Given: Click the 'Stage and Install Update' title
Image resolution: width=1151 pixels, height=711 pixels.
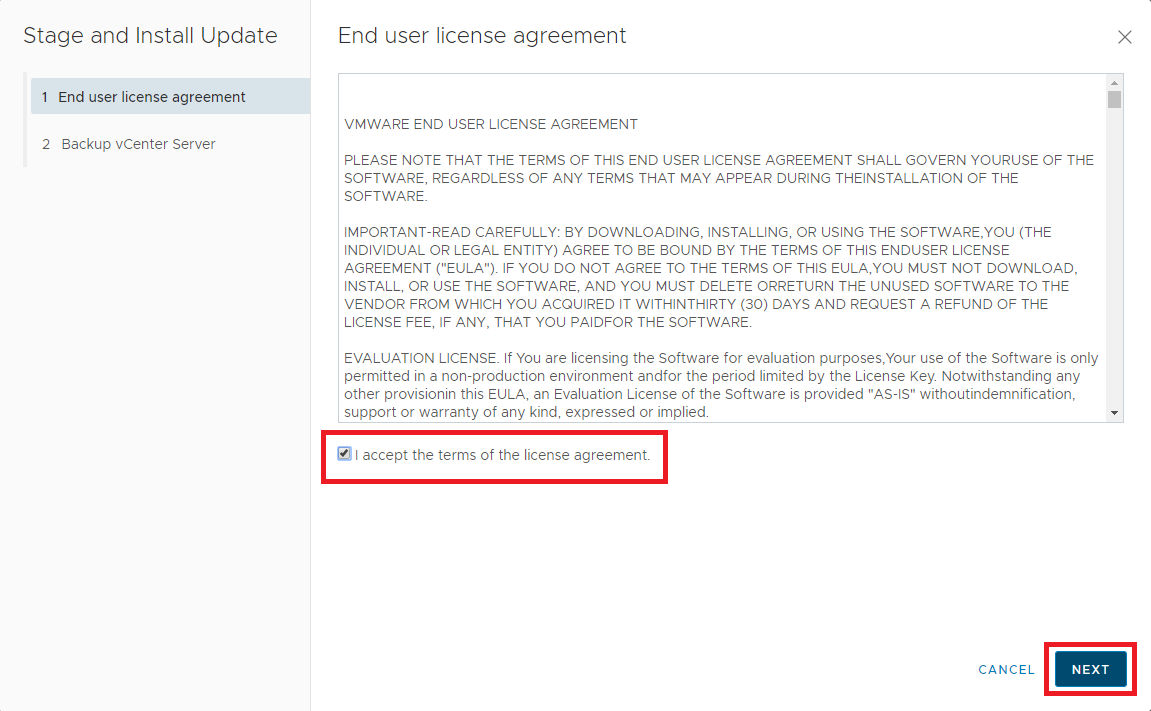Looking at the screenshot, I should tap(150, 36).
